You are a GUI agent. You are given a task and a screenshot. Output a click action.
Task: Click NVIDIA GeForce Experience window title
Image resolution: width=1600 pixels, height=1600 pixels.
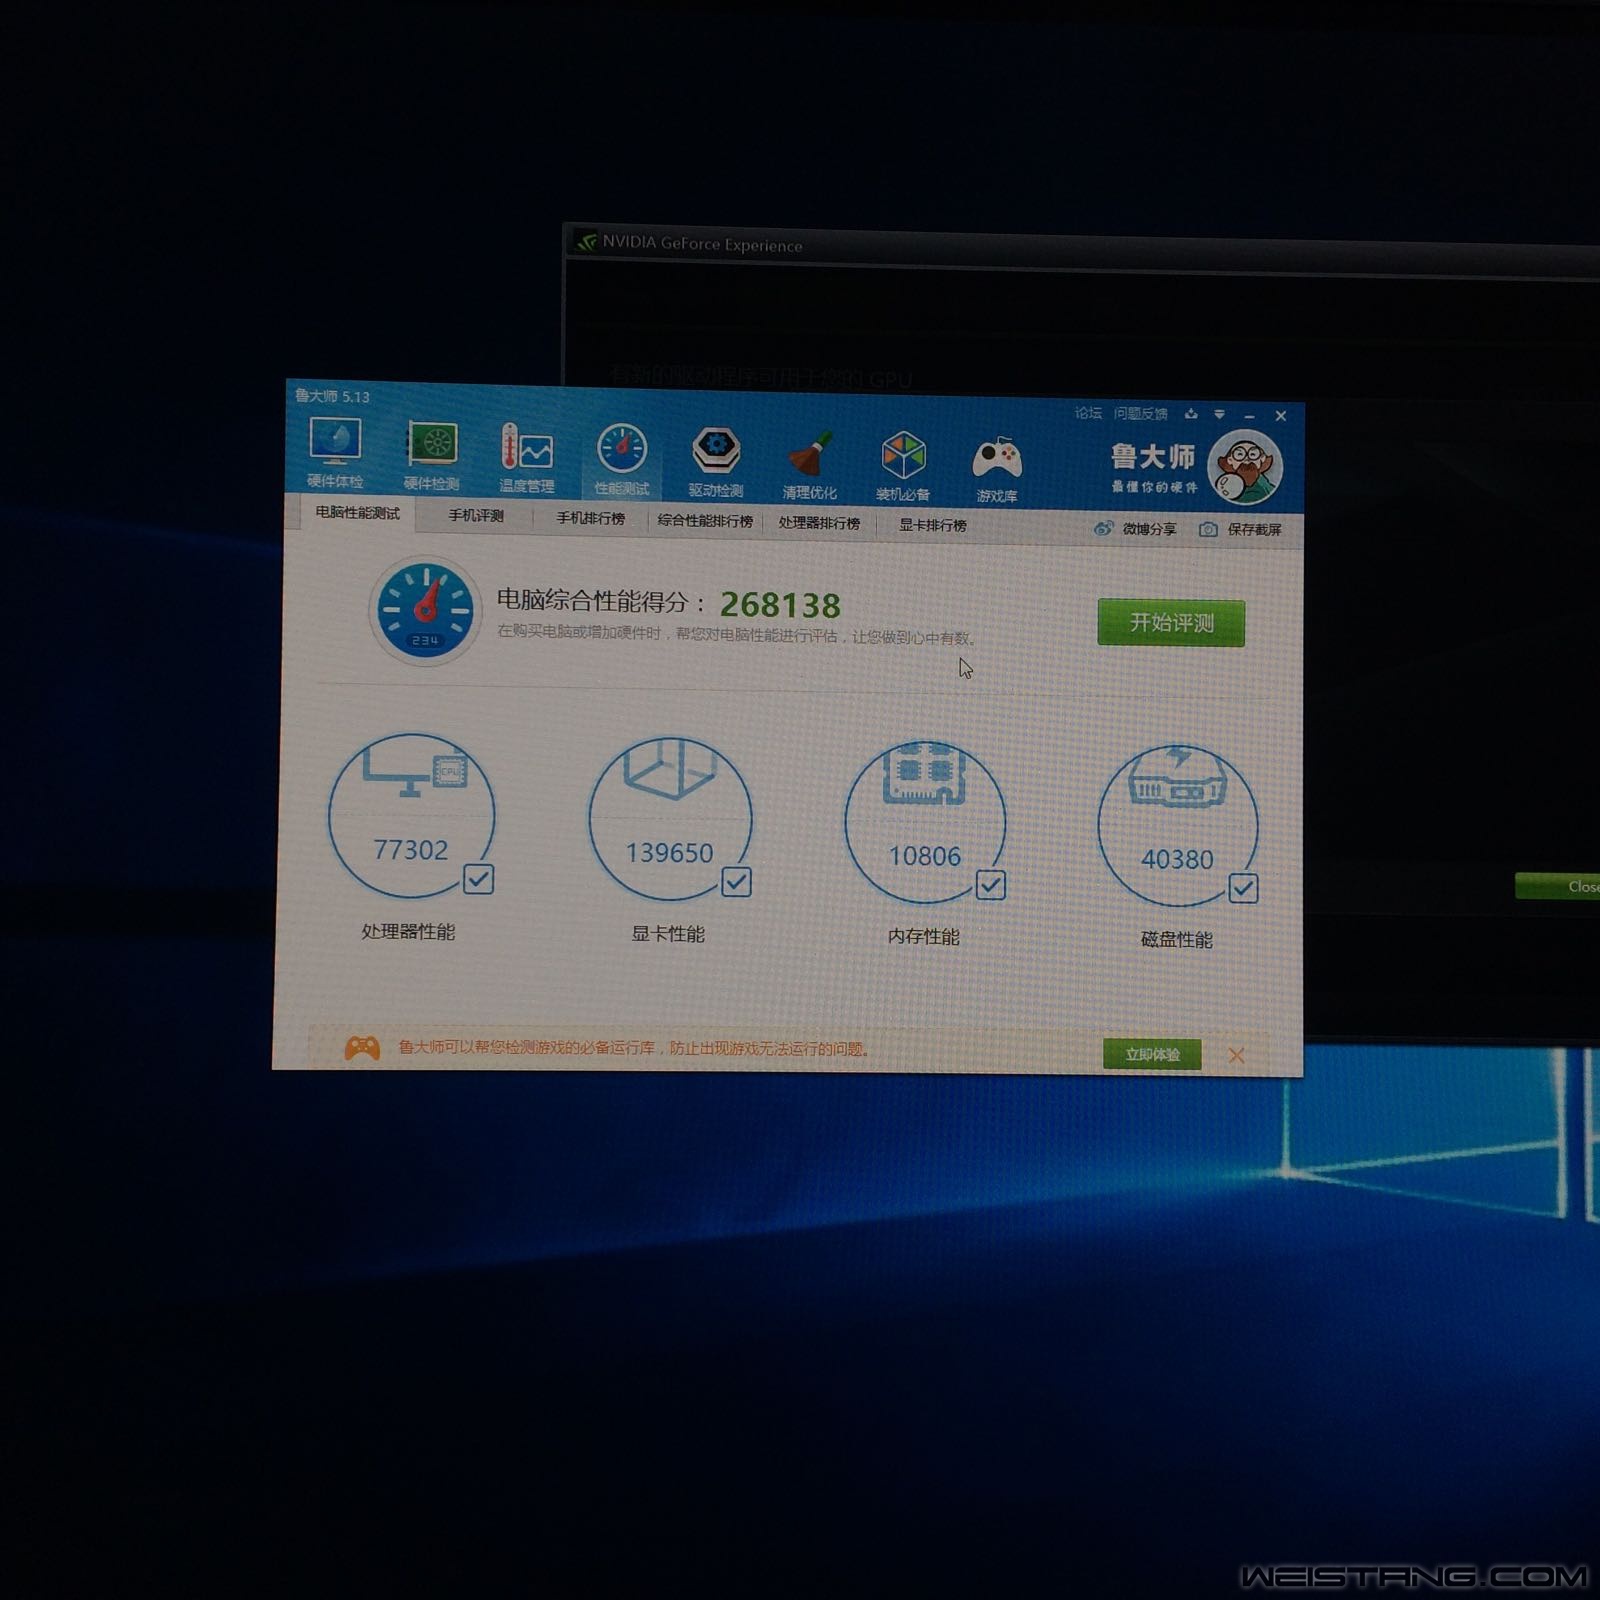tap(702, 243)
